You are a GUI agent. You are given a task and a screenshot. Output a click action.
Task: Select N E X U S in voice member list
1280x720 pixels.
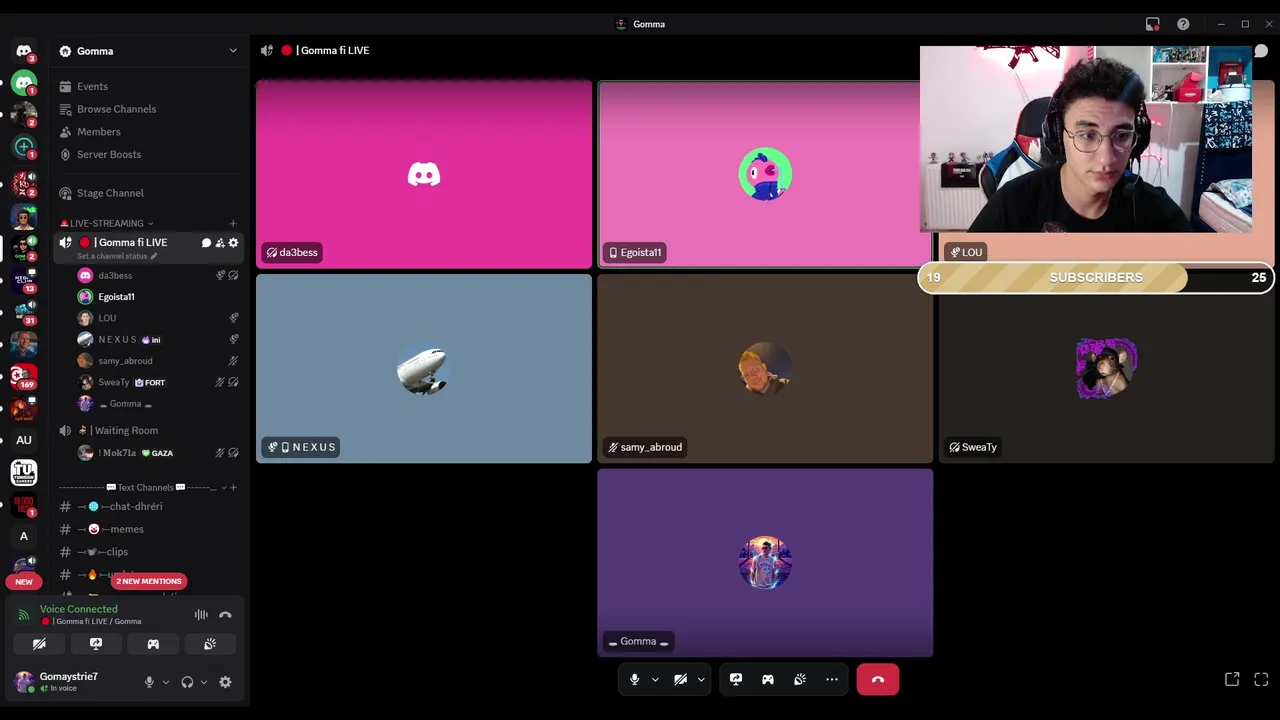[158, 339]
